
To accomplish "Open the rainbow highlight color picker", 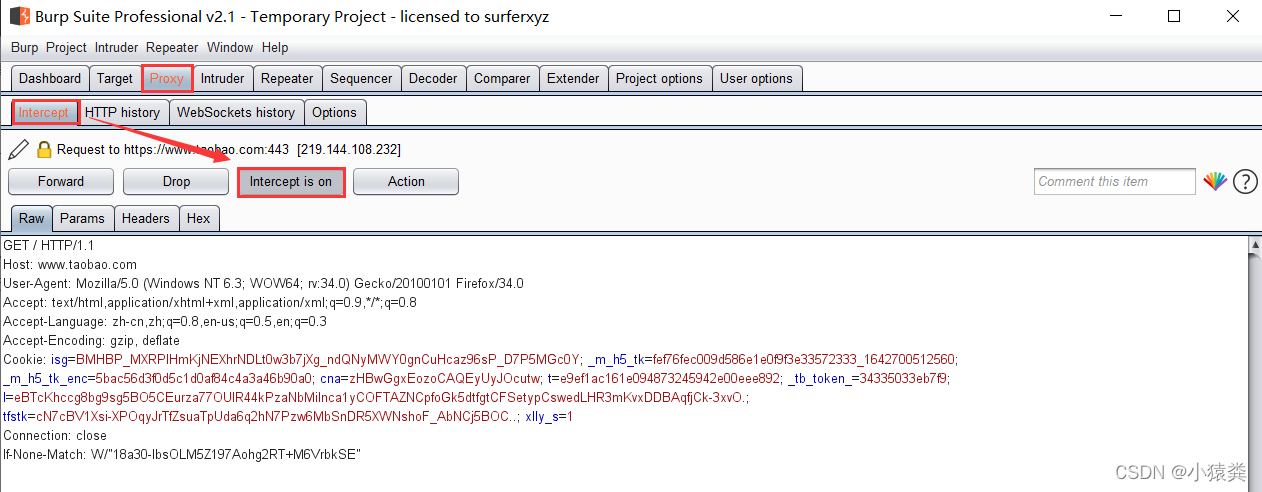I will coord(1214,181).
